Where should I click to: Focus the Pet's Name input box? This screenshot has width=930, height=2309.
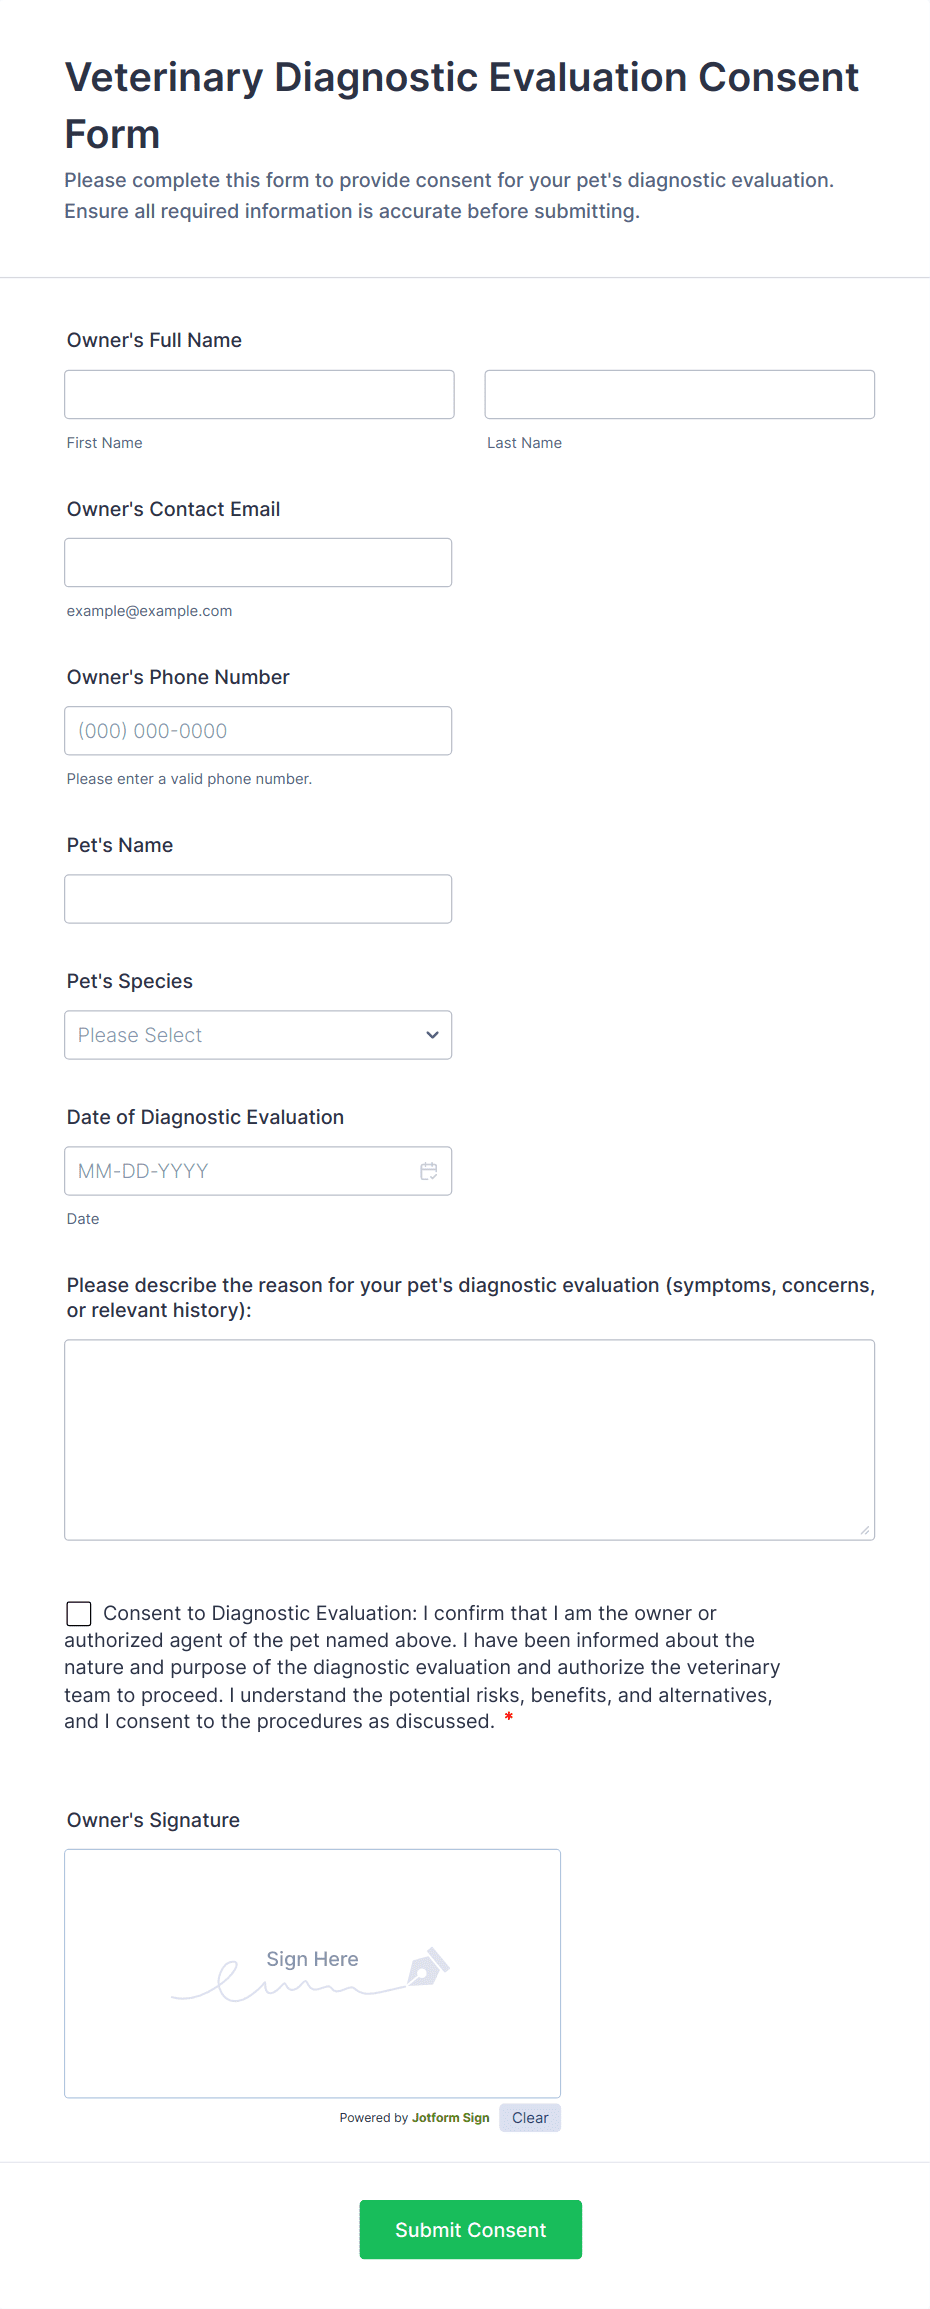tap(258, 898)
